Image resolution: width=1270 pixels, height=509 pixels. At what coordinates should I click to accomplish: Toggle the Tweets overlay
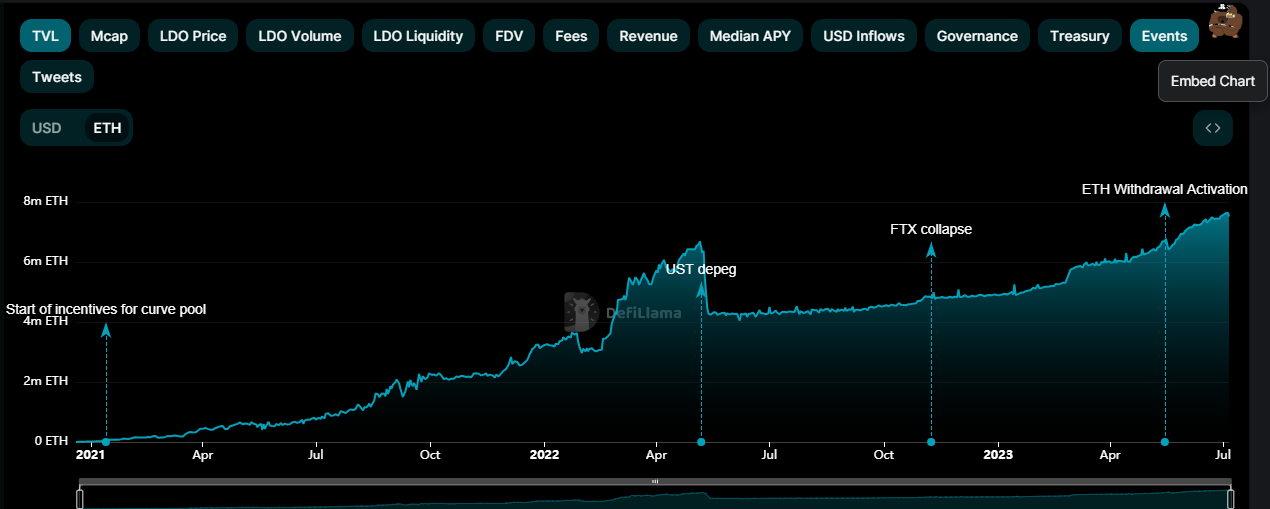coord(57,77)
